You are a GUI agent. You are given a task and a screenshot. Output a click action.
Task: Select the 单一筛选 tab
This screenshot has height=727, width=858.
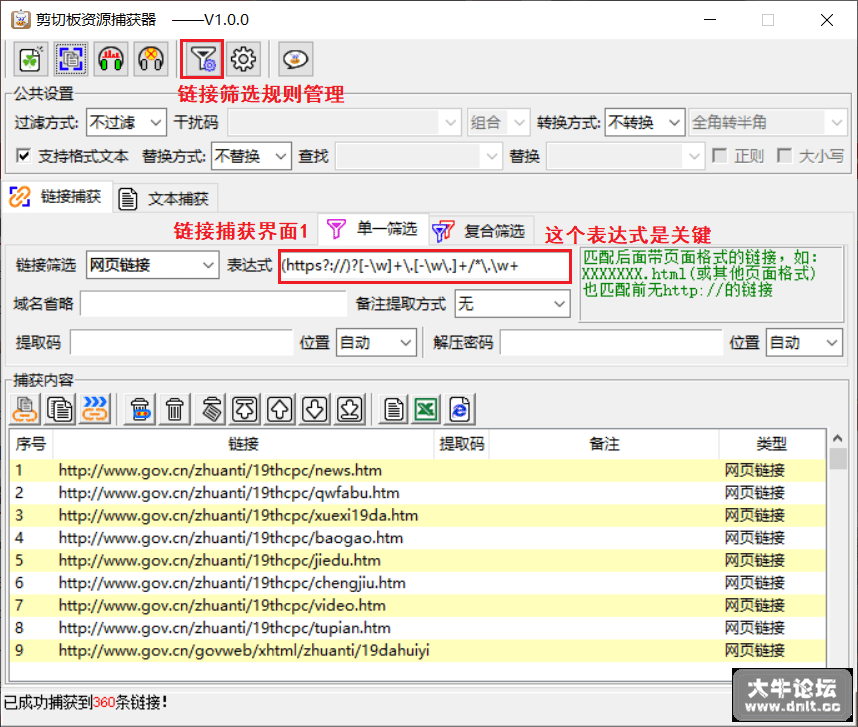click(x=373, y=229)
